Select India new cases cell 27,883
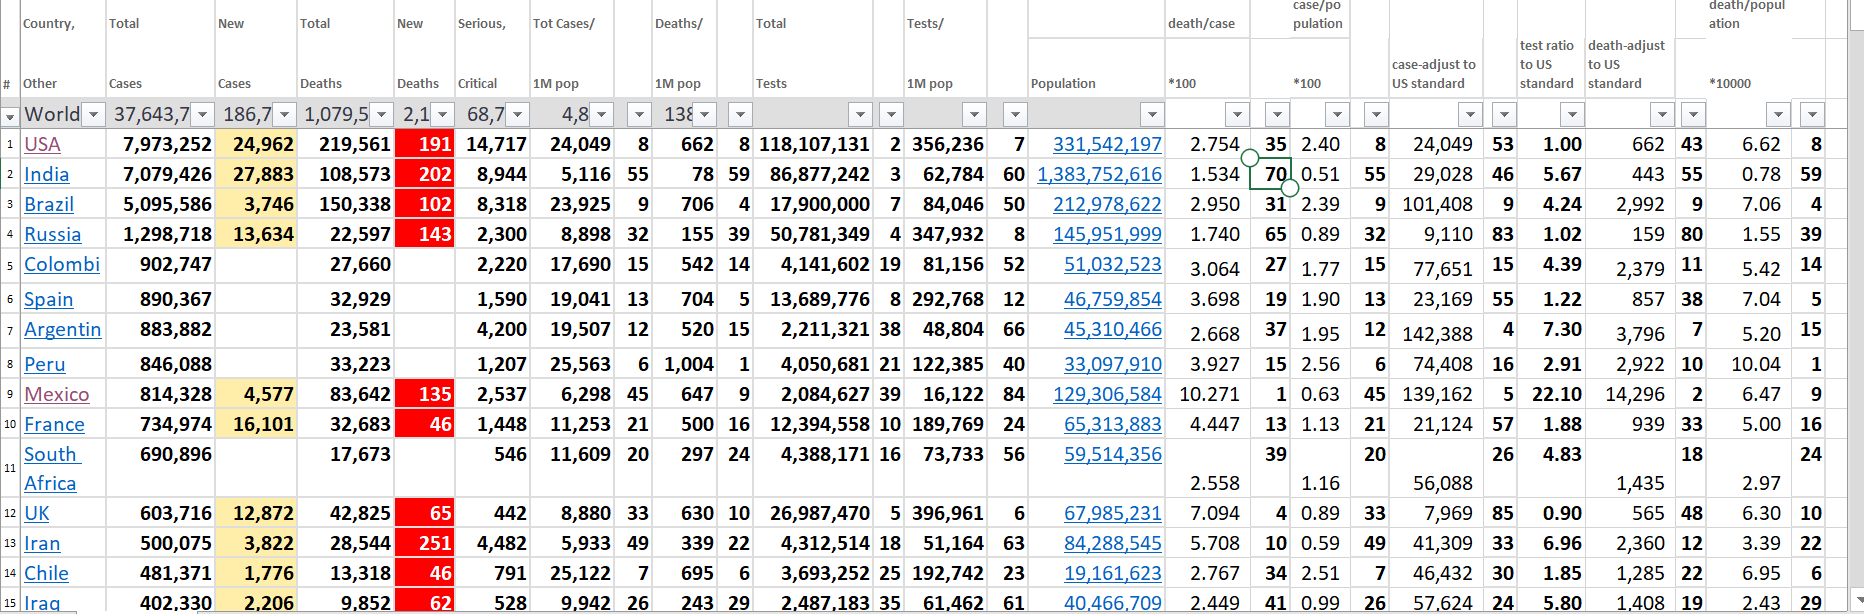Image resolution: width=1864 pixels, height=614 pixels. coord(256,174)
